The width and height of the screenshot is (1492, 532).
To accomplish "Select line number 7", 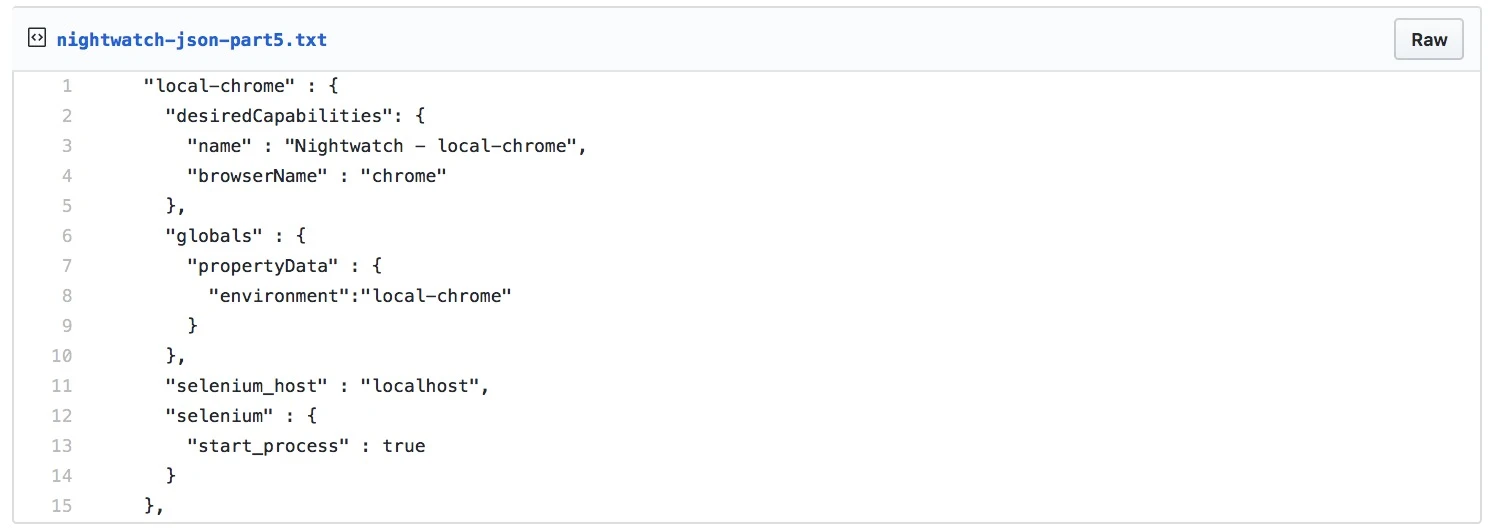I will (66, 266).
